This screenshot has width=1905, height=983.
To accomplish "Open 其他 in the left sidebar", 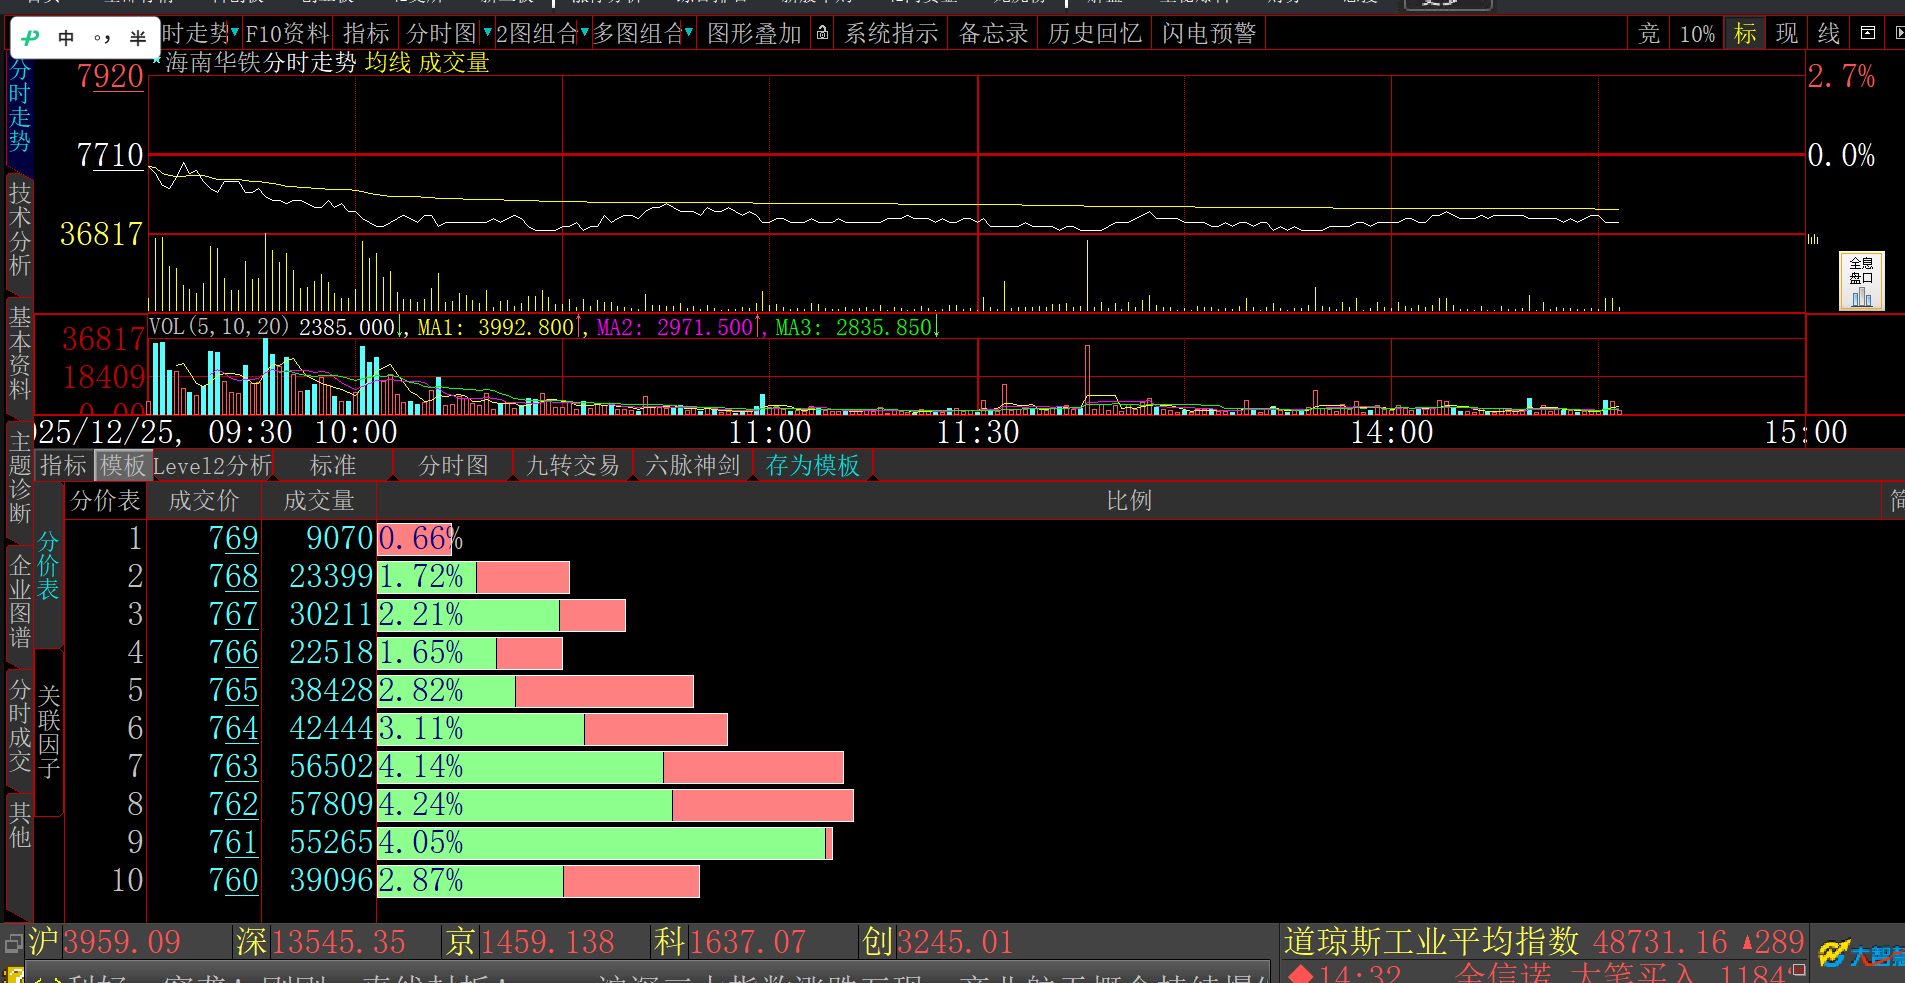I will click(x=19, y=824).
